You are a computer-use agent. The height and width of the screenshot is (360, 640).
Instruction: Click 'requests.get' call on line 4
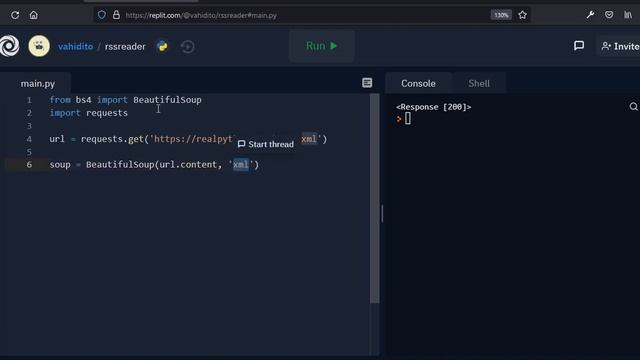pos(112,139)
